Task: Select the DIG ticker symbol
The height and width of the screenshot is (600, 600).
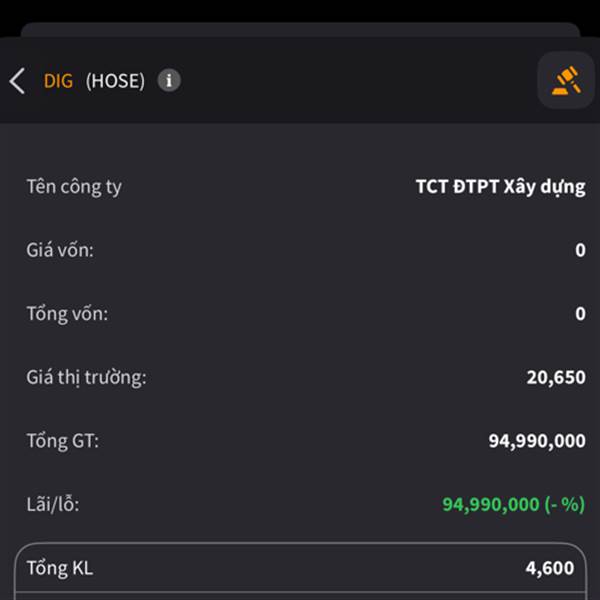Action: point(58,81)
